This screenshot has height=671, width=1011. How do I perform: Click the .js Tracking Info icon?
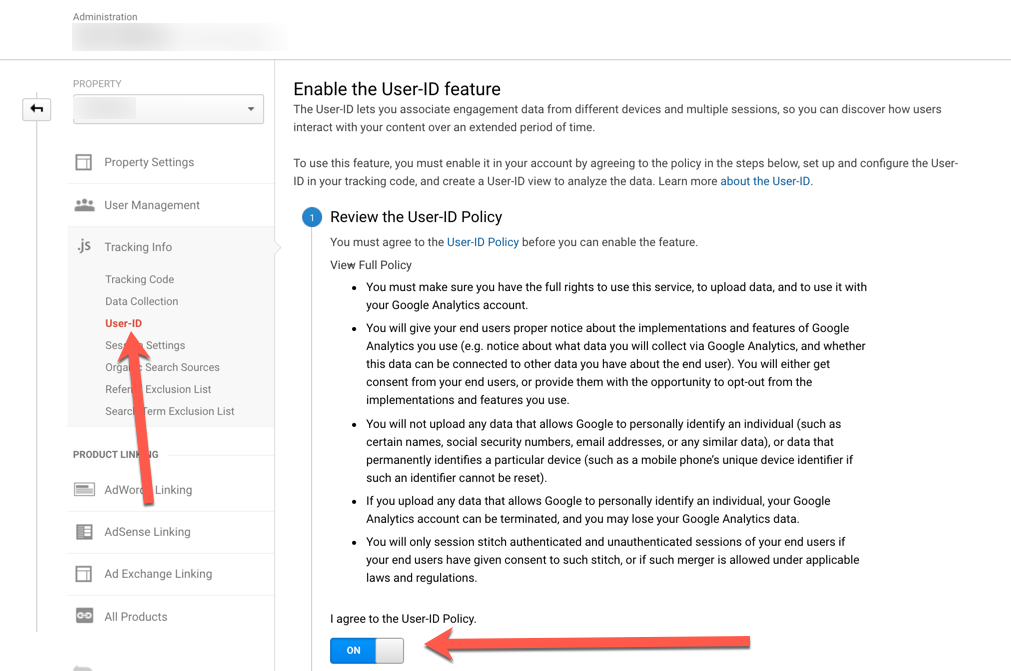pos(84,246)
